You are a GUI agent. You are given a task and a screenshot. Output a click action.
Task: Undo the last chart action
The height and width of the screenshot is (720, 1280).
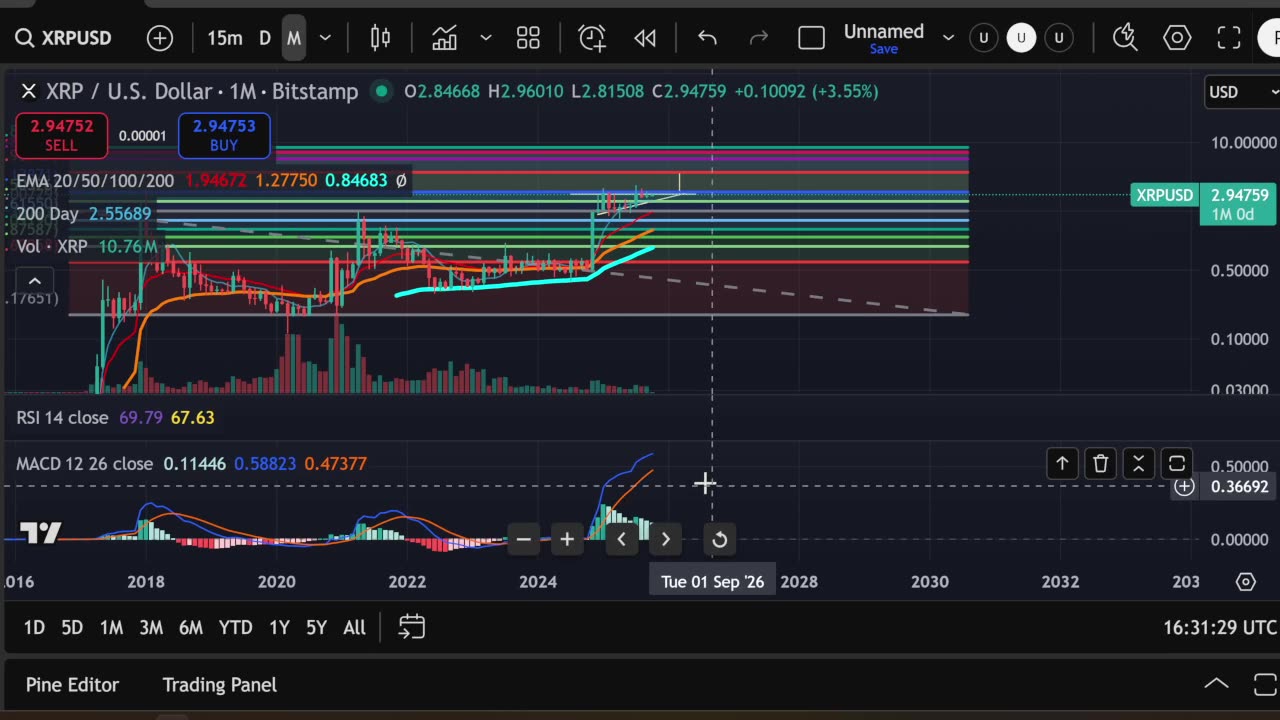pyautogui.click(x=707, y=38)
